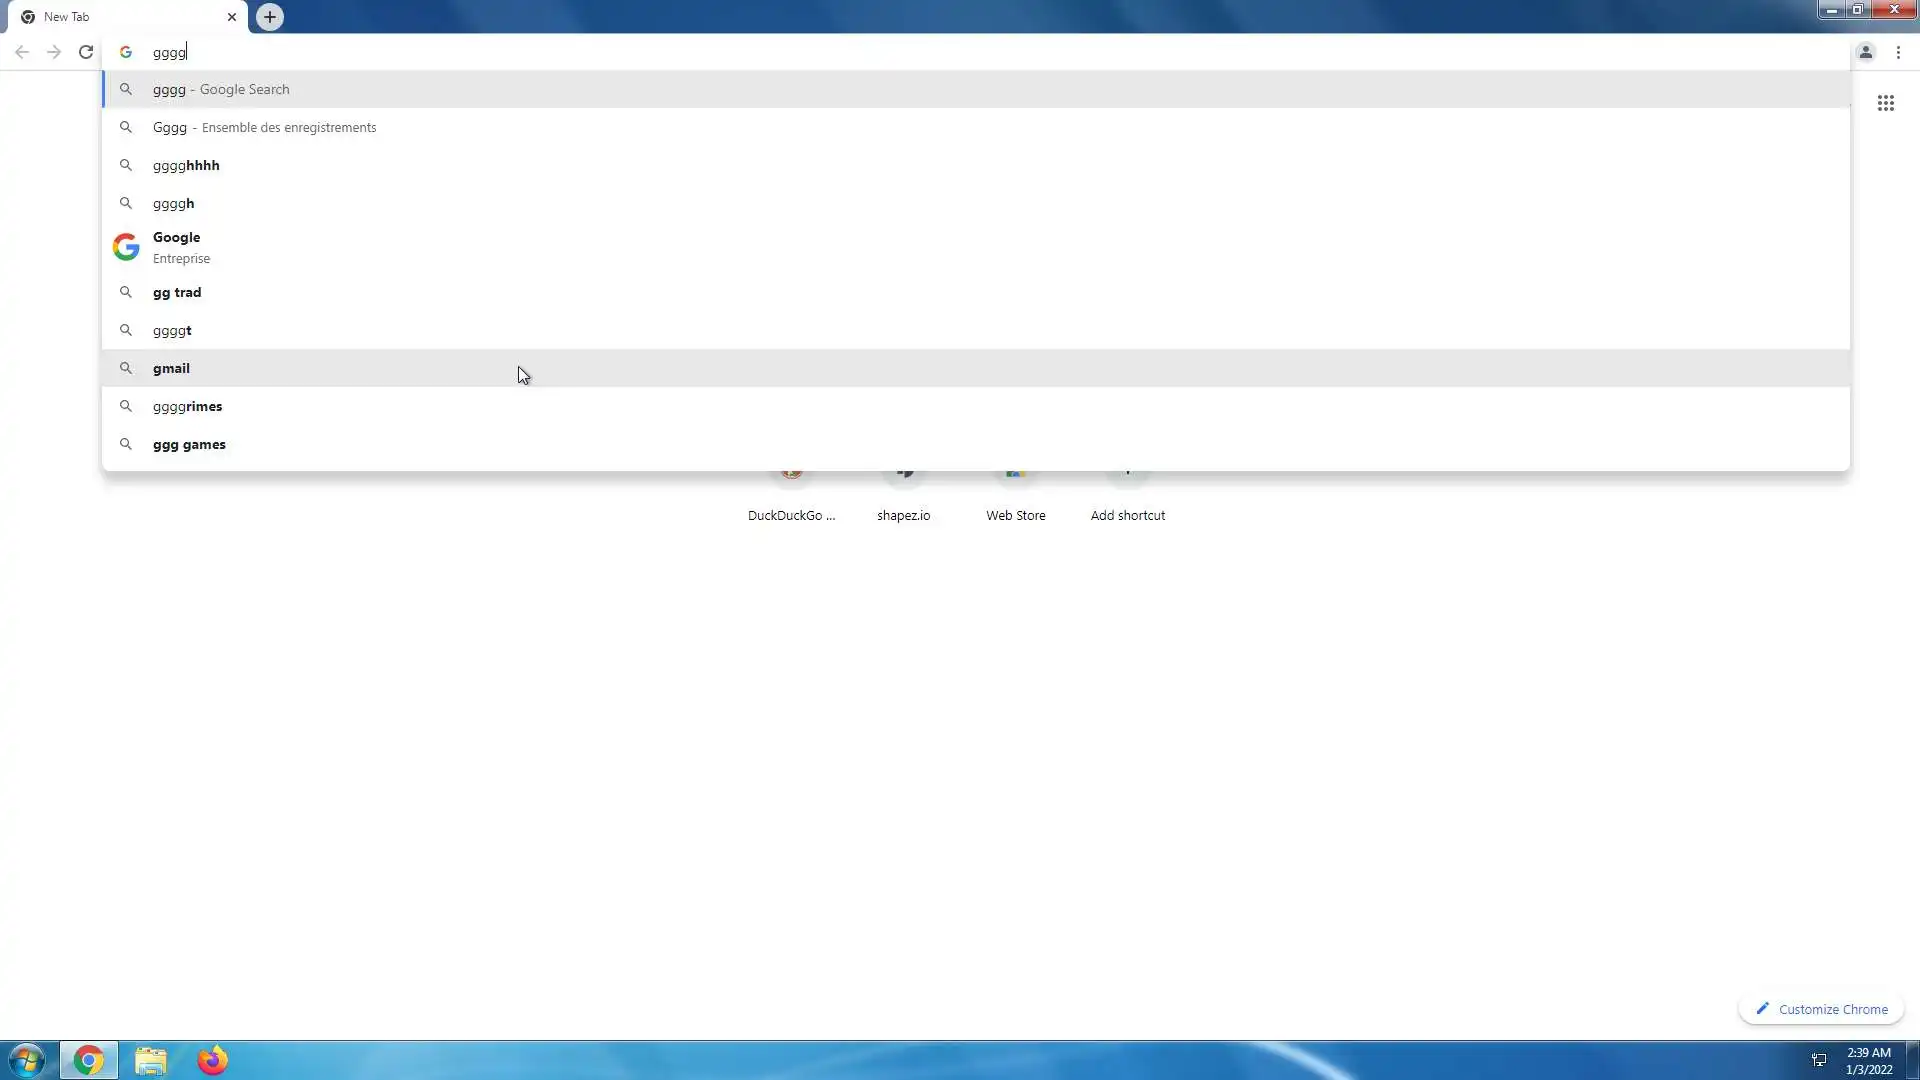Select 'gggg - Google Search' suggestion

tap(221, 89)
